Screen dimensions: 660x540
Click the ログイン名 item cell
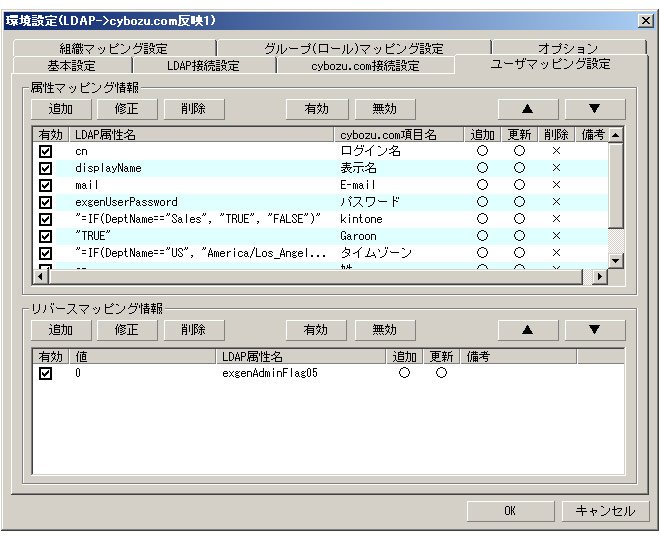(370, 151)
